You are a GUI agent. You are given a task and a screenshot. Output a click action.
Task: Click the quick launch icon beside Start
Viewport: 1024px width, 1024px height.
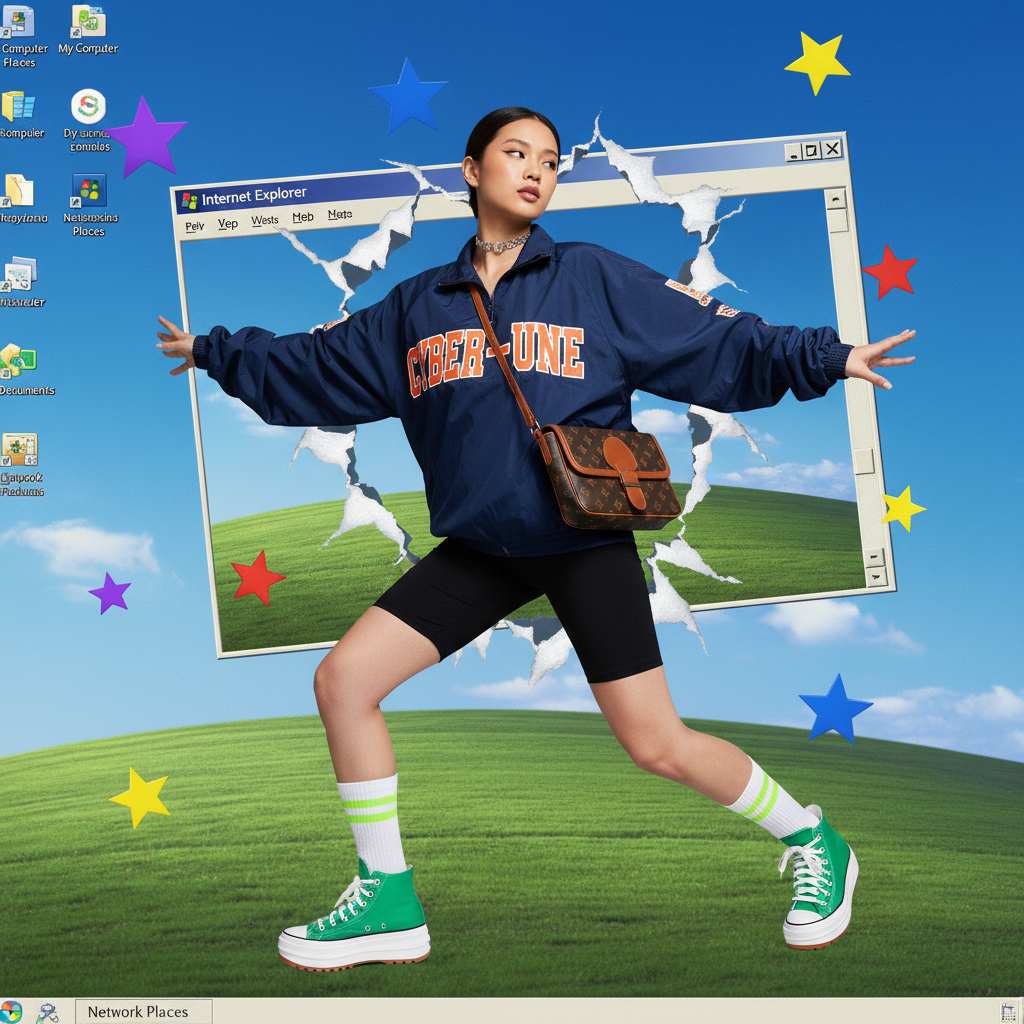pos(46,1012)
